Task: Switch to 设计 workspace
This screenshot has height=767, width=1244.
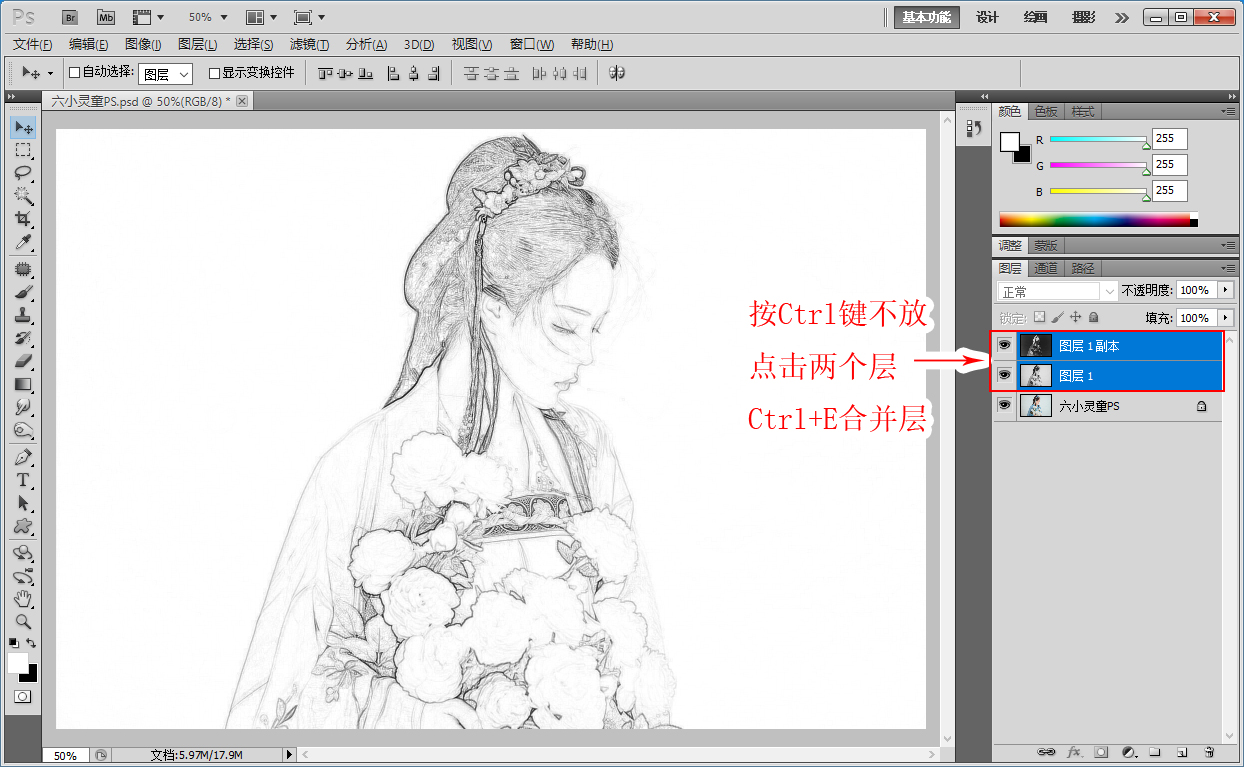Action: 987,17
